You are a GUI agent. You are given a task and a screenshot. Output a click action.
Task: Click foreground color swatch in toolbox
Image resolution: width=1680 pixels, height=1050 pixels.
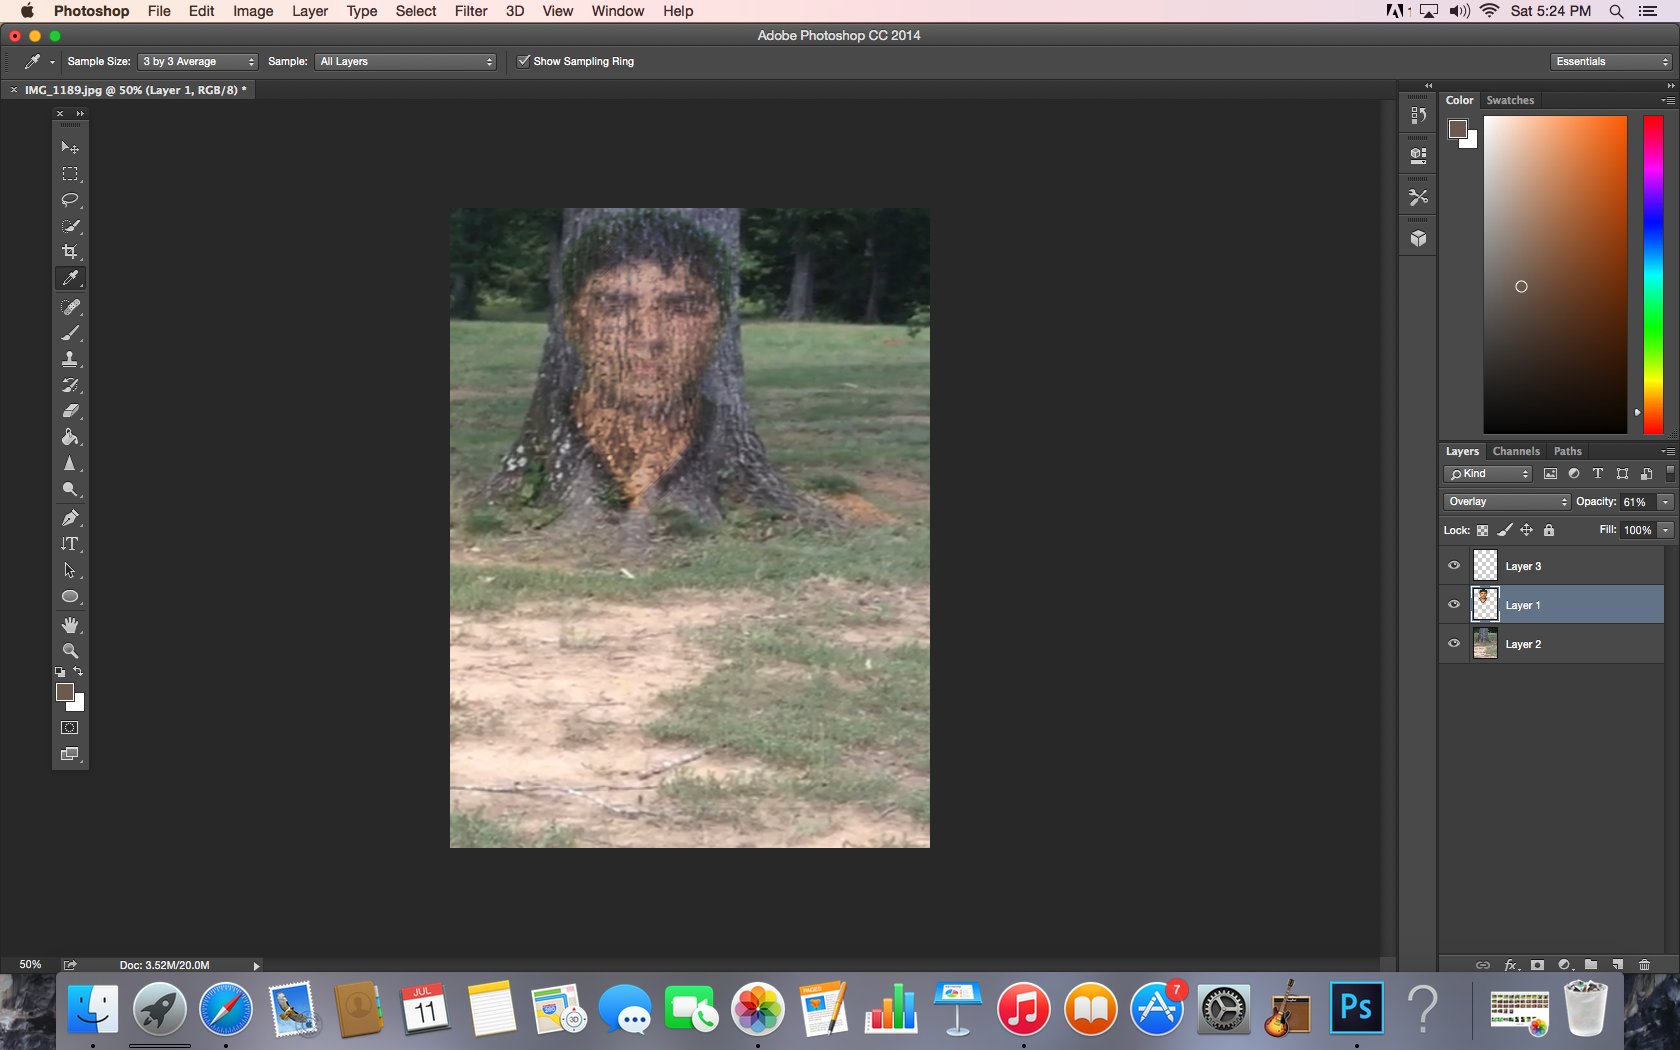pyautogui.click(x=65, y=692)
